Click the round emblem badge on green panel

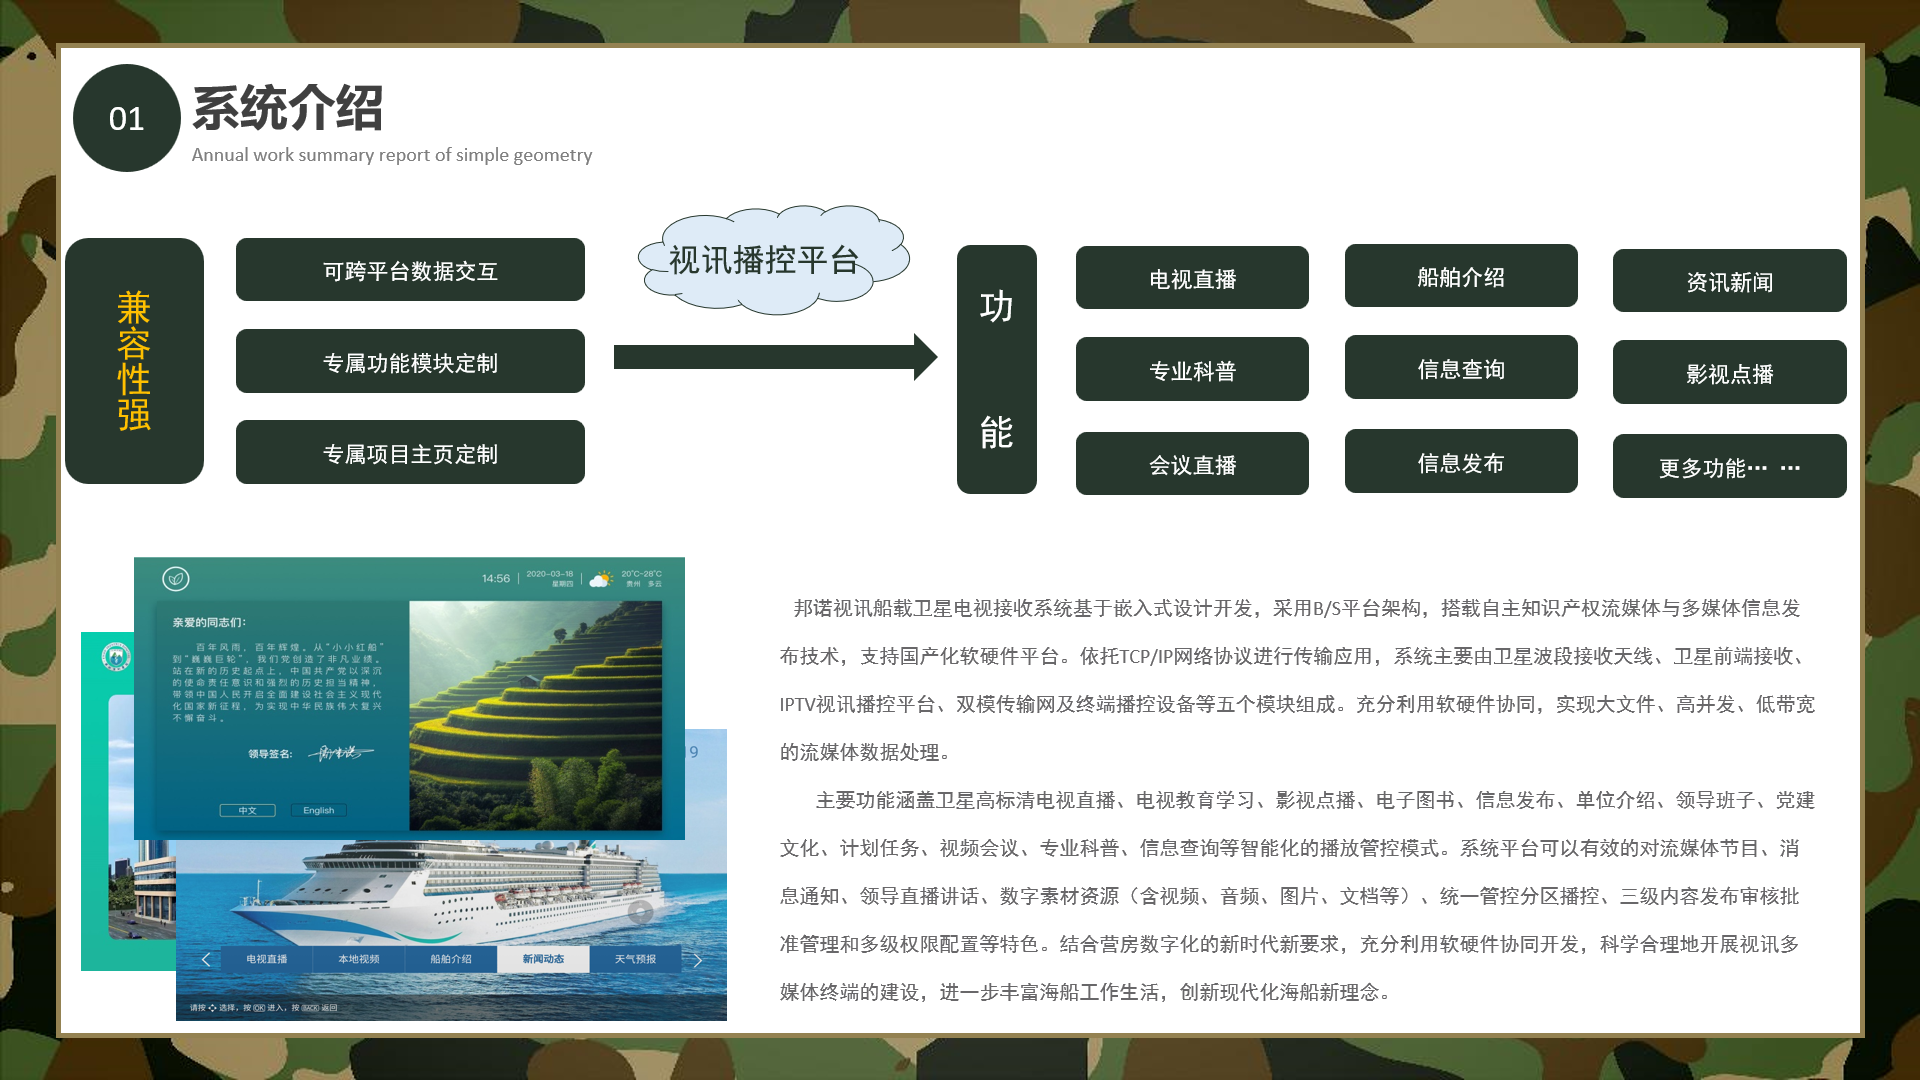[x=117, y=657]
